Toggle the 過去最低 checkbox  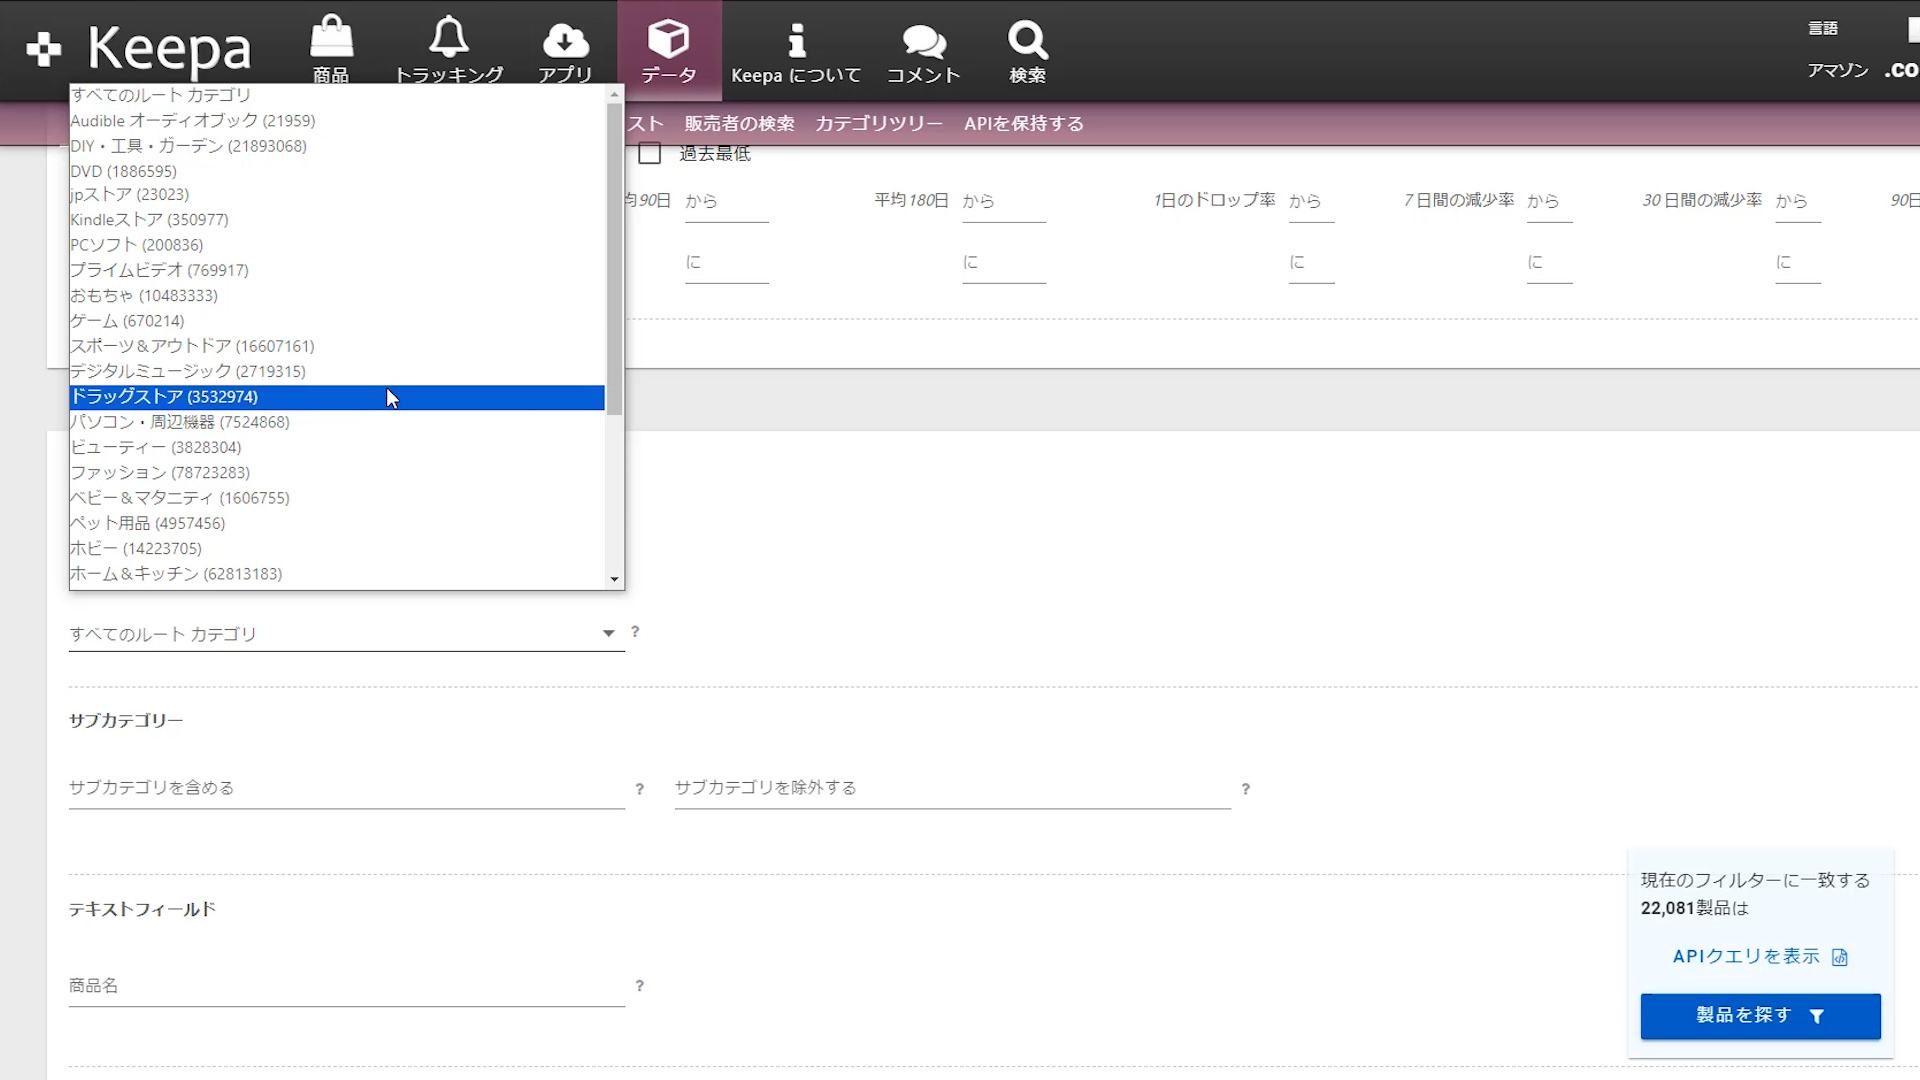pos(650,154)
